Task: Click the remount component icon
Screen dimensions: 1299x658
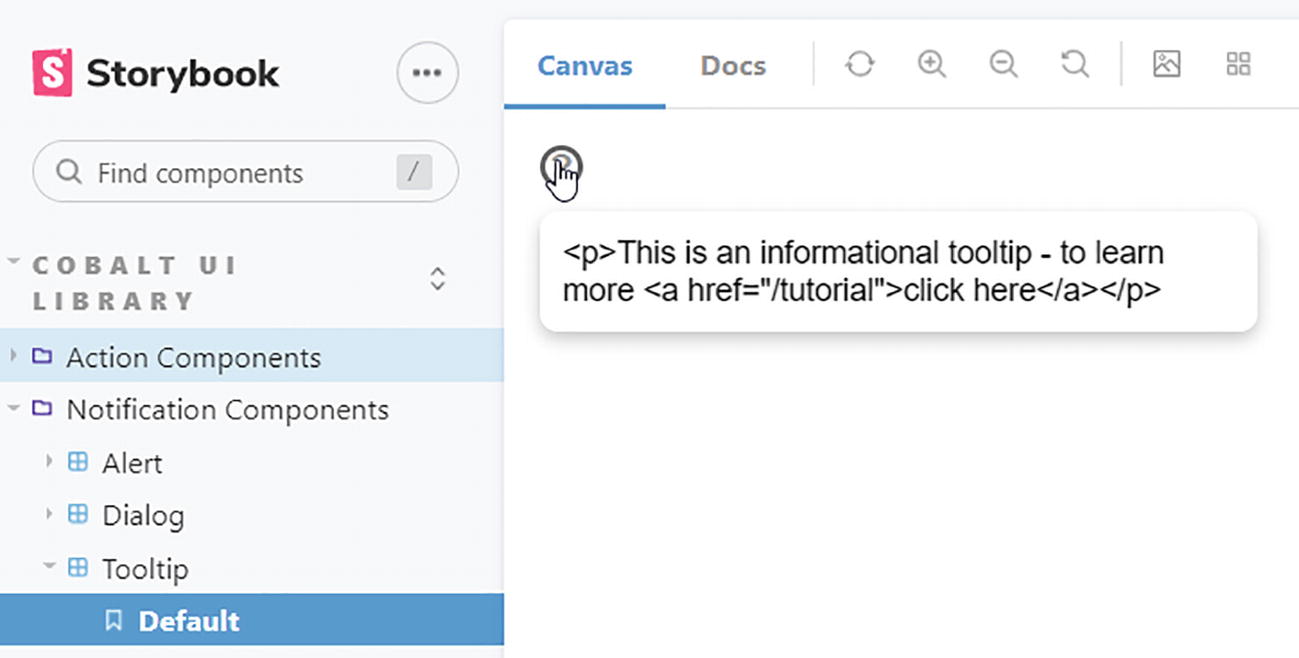Action: coord(859,65)
